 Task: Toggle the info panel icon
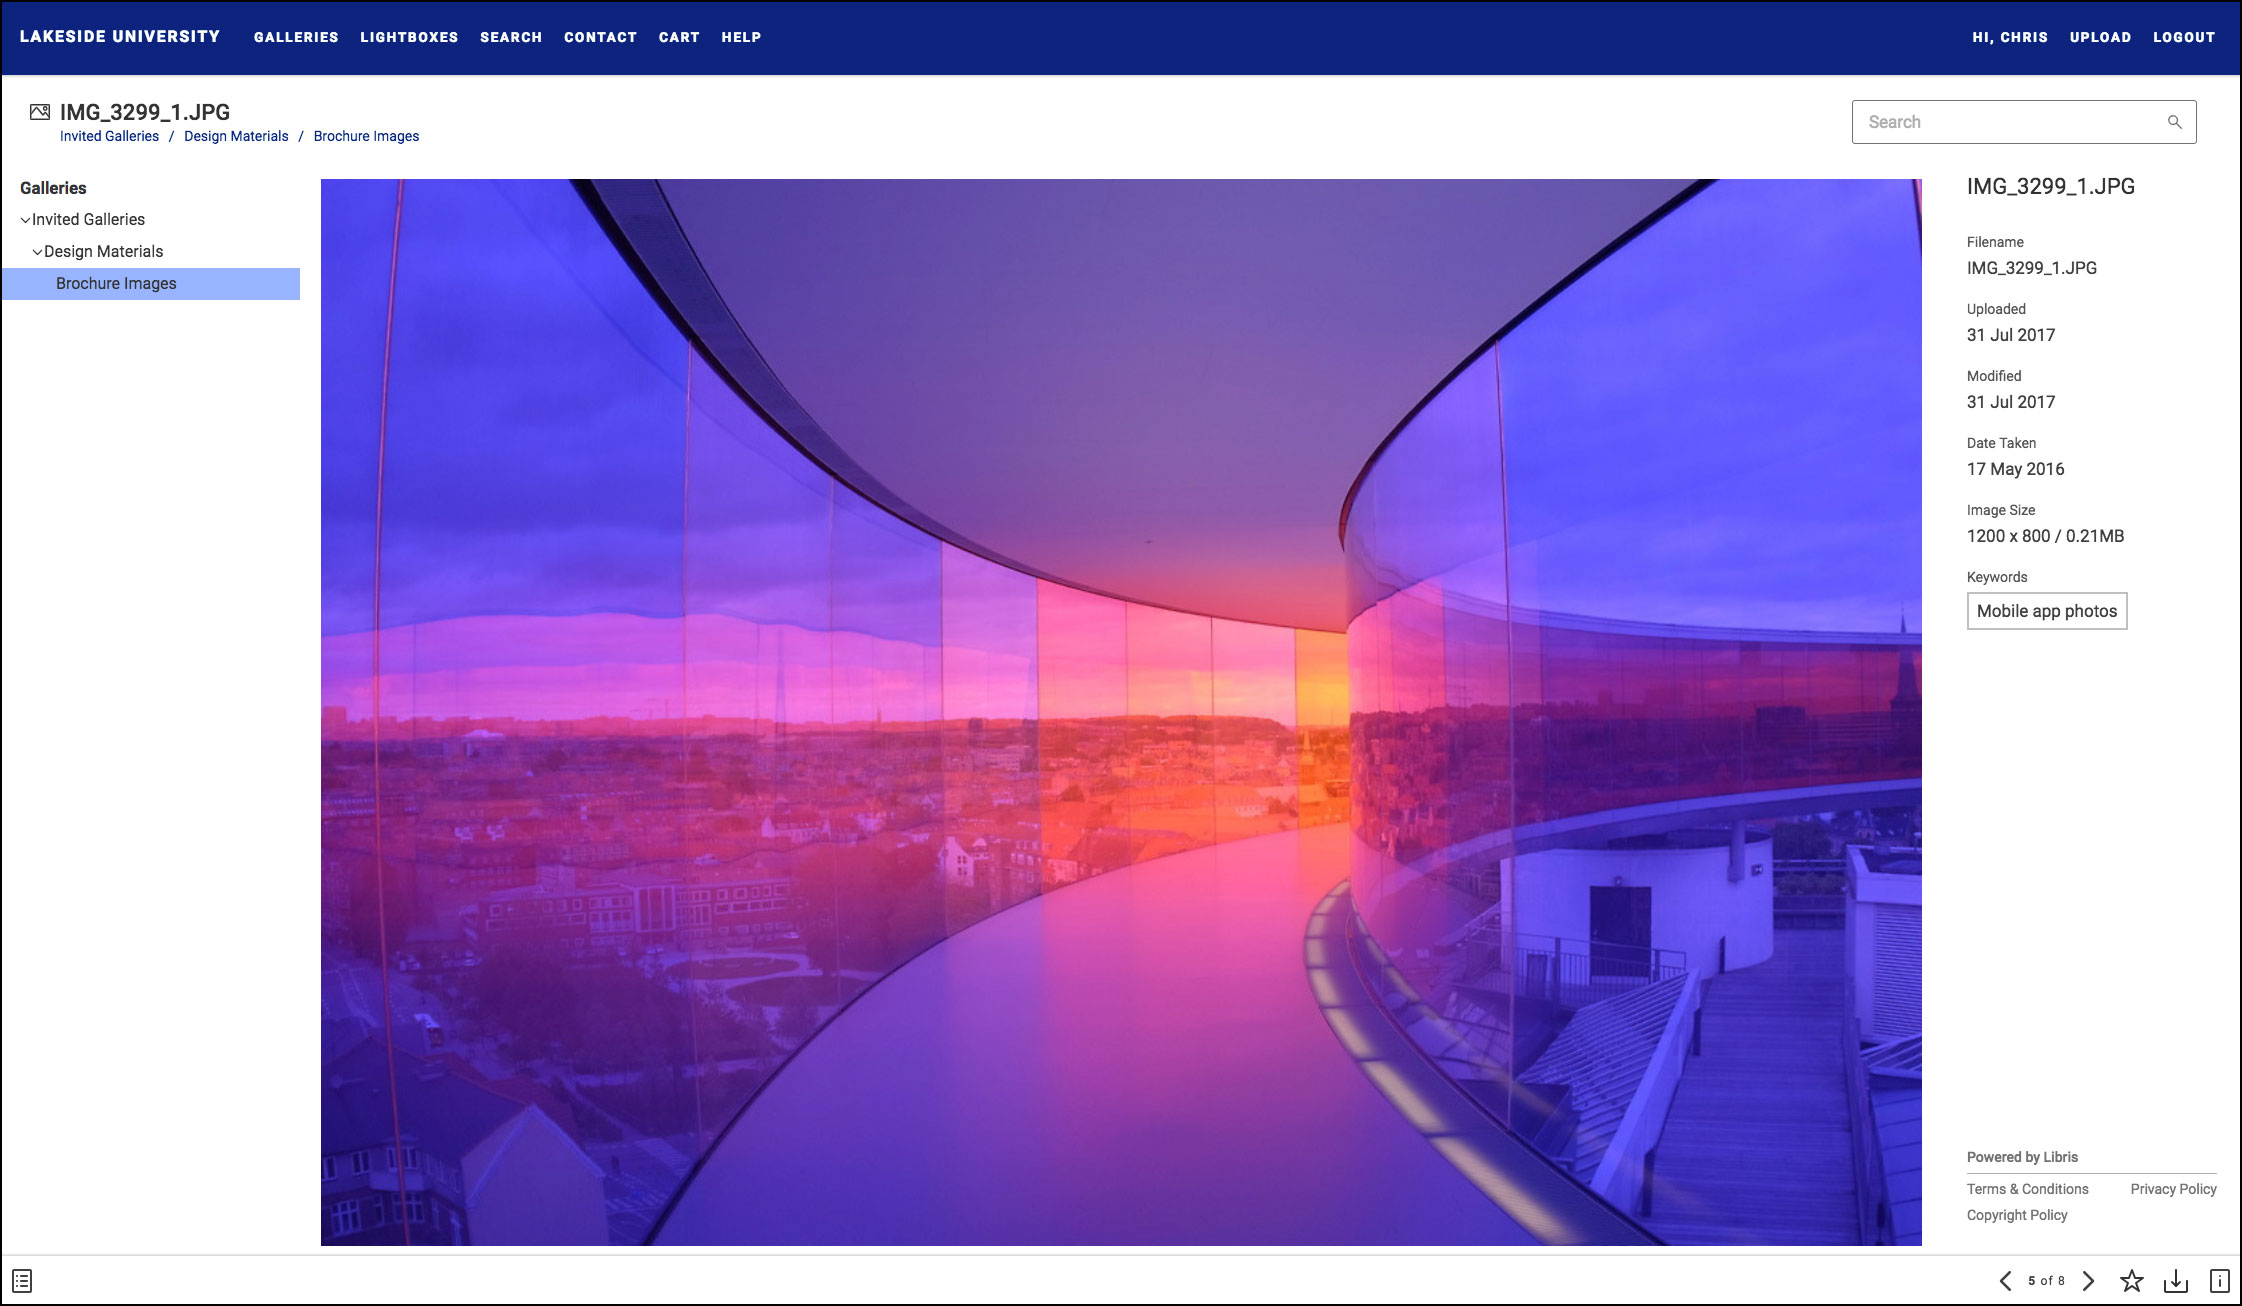[x=2219, y=1281]
